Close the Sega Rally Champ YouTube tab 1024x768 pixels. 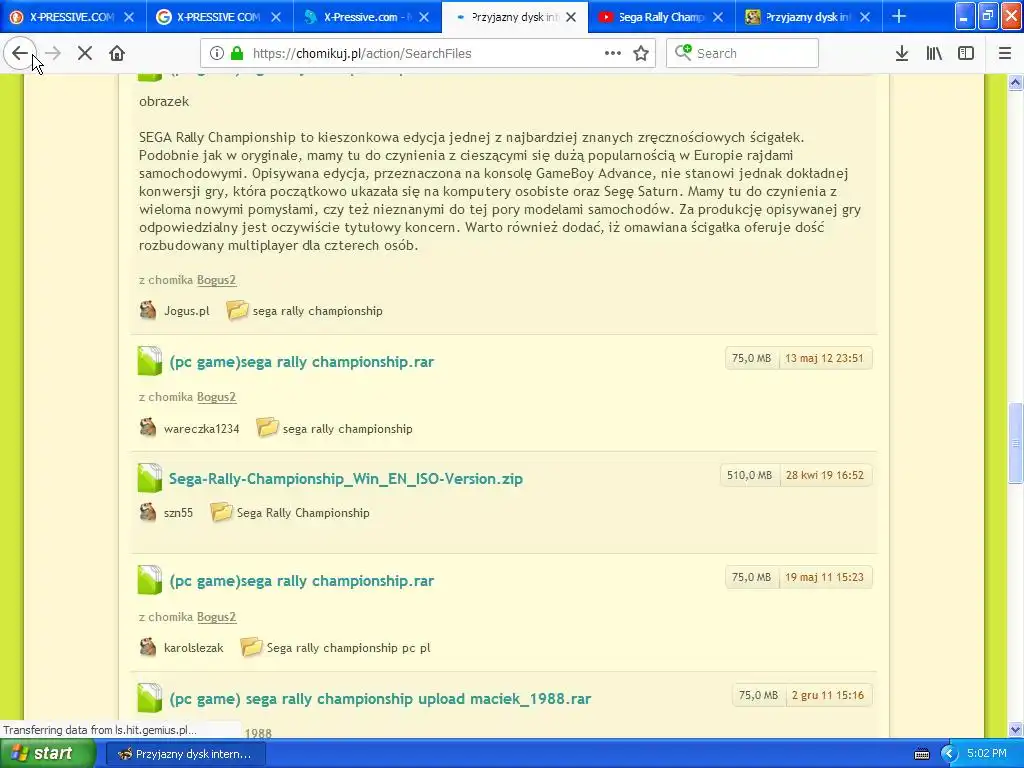click(718, 17)
